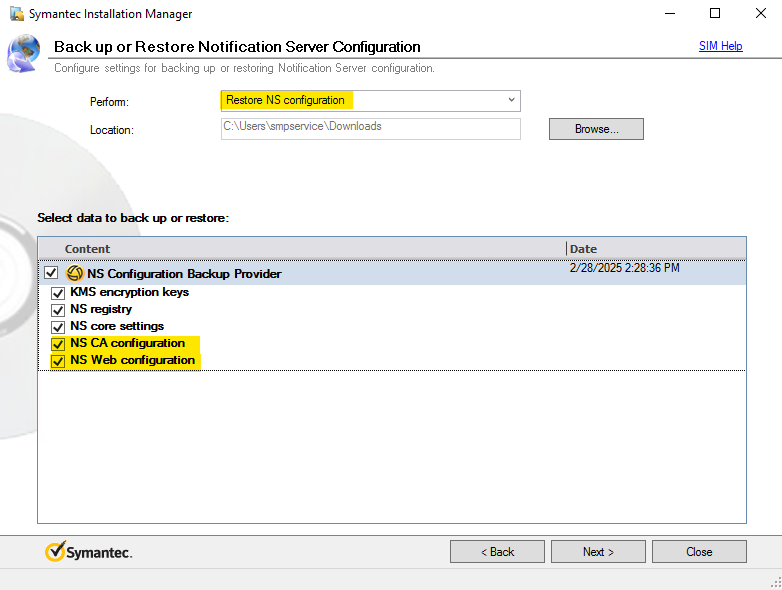This screenshot has height=590, width=782.
Task: Click the backup/restore globe header icon
Action: click(24, 52)
